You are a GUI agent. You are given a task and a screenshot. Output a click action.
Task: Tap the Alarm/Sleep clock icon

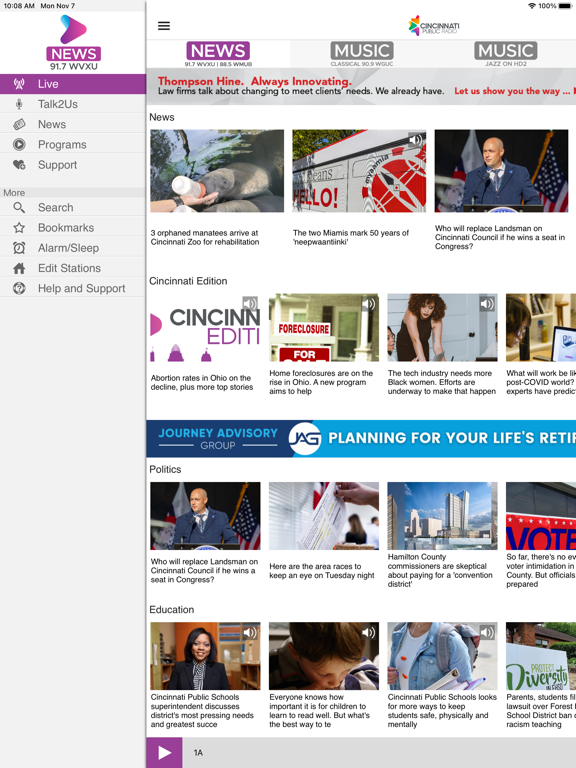coord(19,248)
